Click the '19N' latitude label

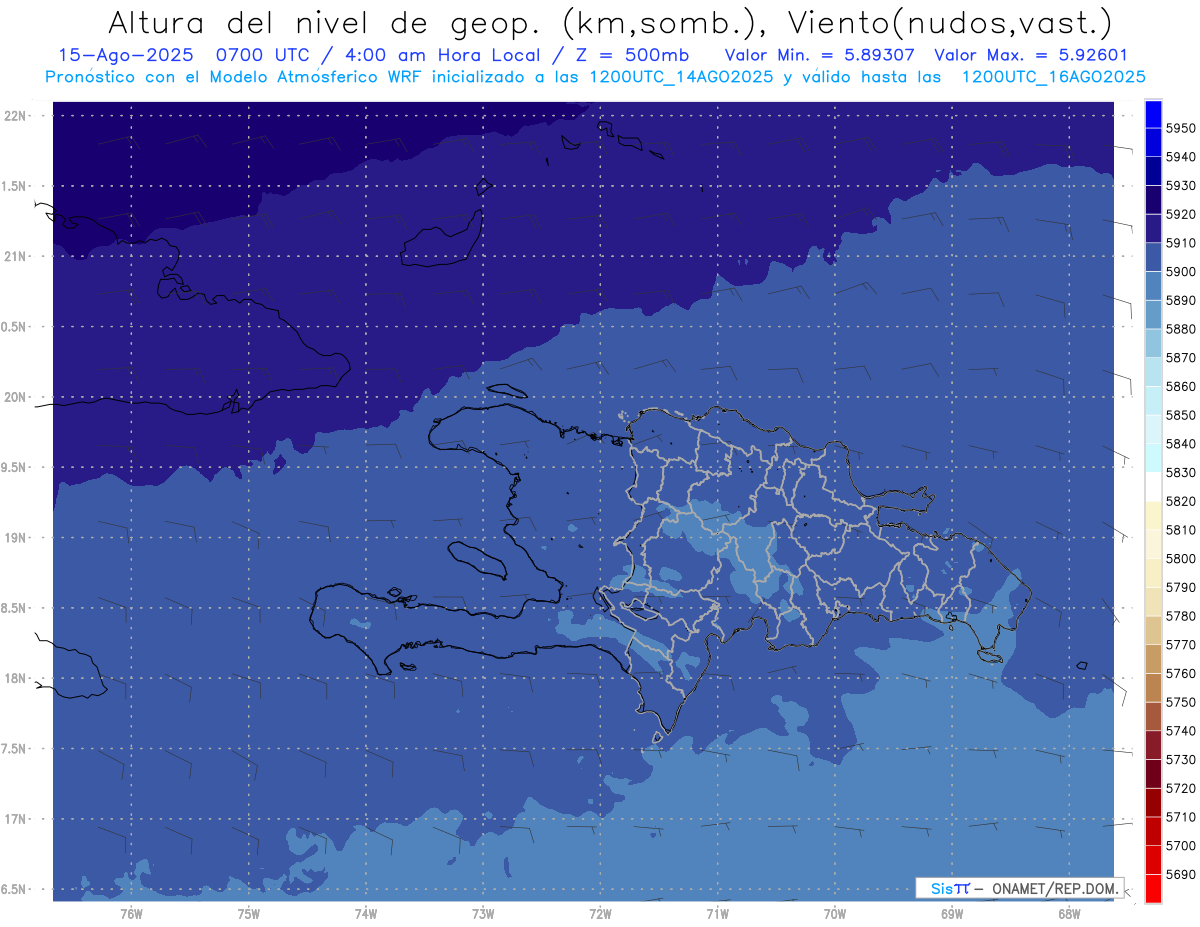16,537
